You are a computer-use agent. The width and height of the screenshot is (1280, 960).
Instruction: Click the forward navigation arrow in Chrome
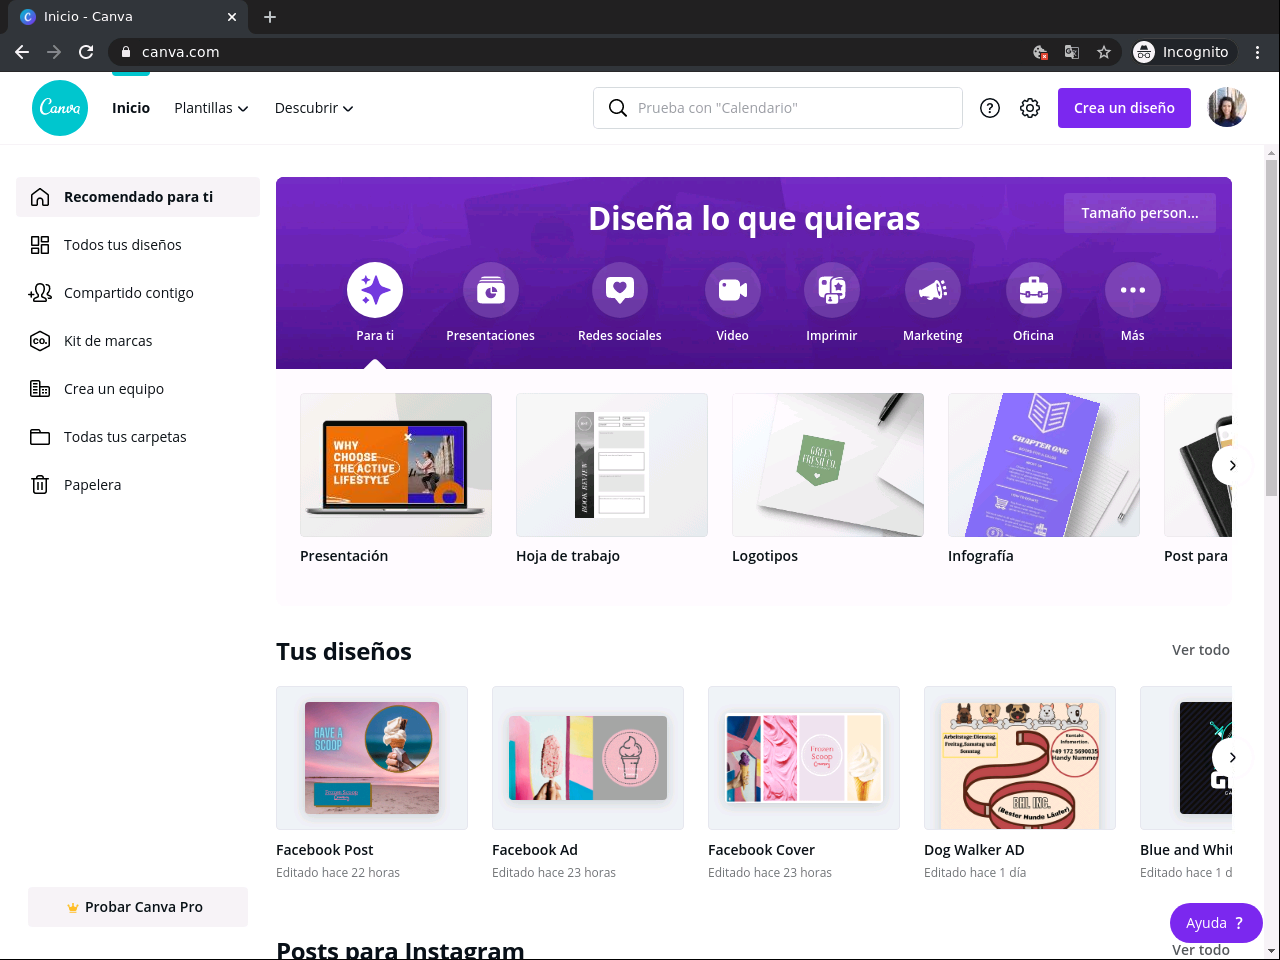pyautogui.click(x=54, y=52)
